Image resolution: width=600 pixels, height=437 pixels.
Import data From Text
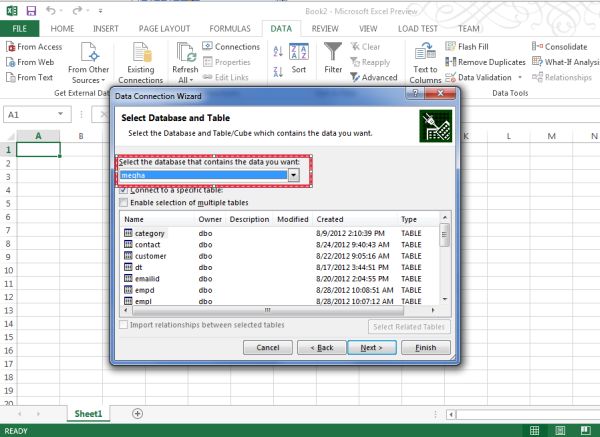(30, 77)
